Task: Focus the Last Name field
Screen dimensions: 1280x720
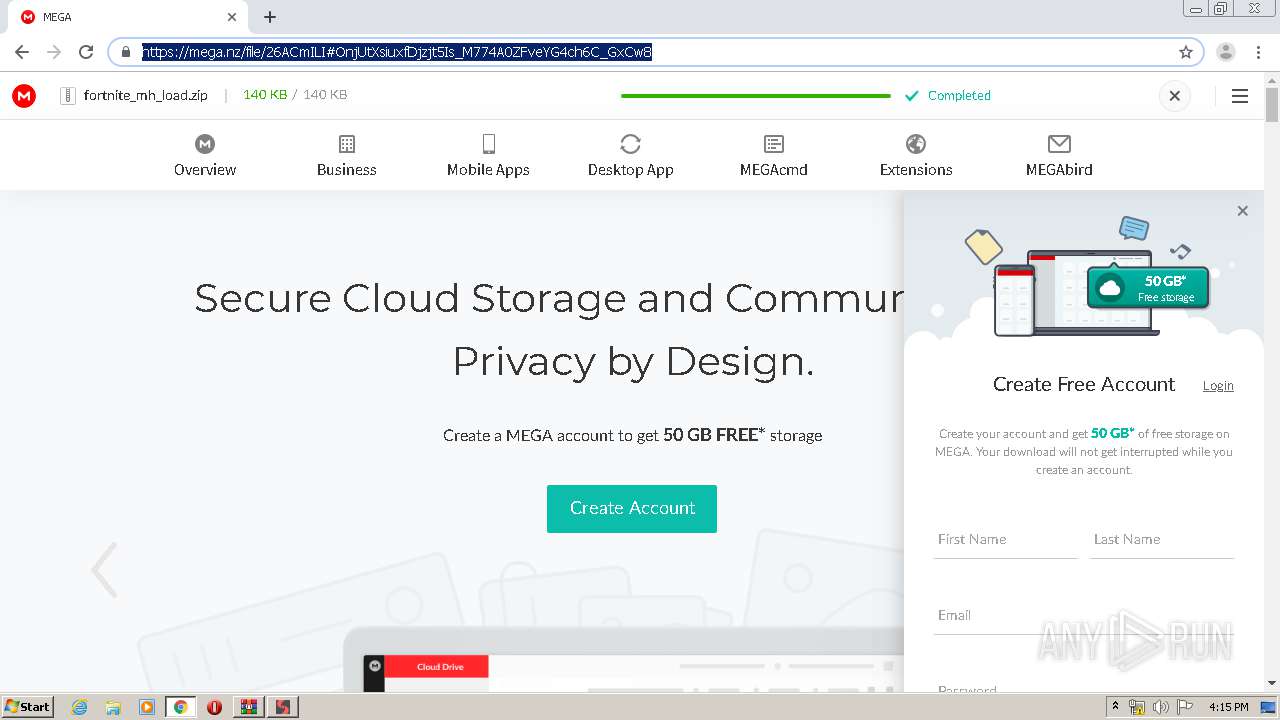Action: pos(1162,540)
